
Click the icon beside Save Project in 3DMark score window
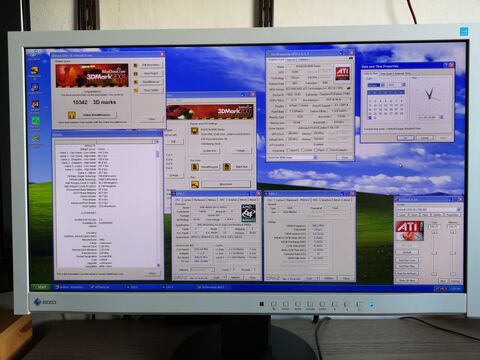pos(136,73)
